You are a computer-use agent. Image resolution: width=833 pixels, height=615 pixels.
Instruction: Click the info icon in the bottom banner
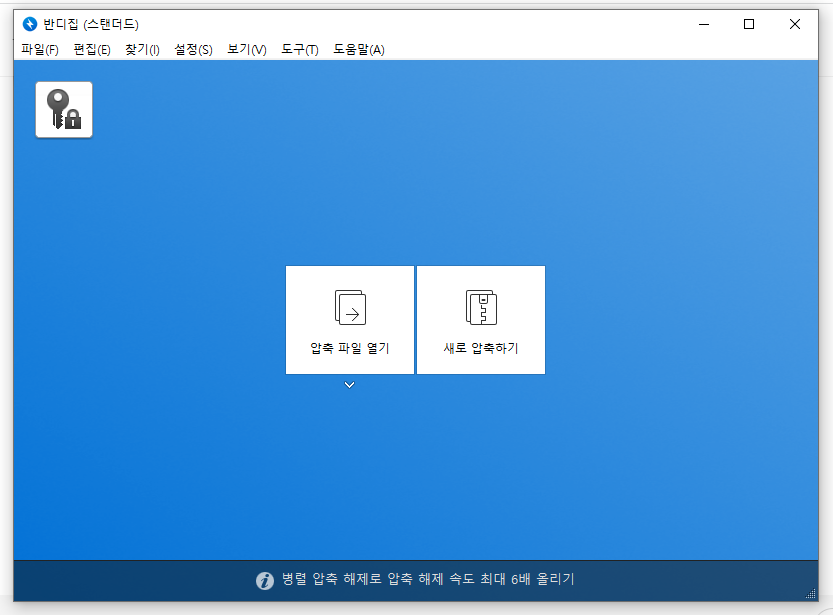coord(263,578)
